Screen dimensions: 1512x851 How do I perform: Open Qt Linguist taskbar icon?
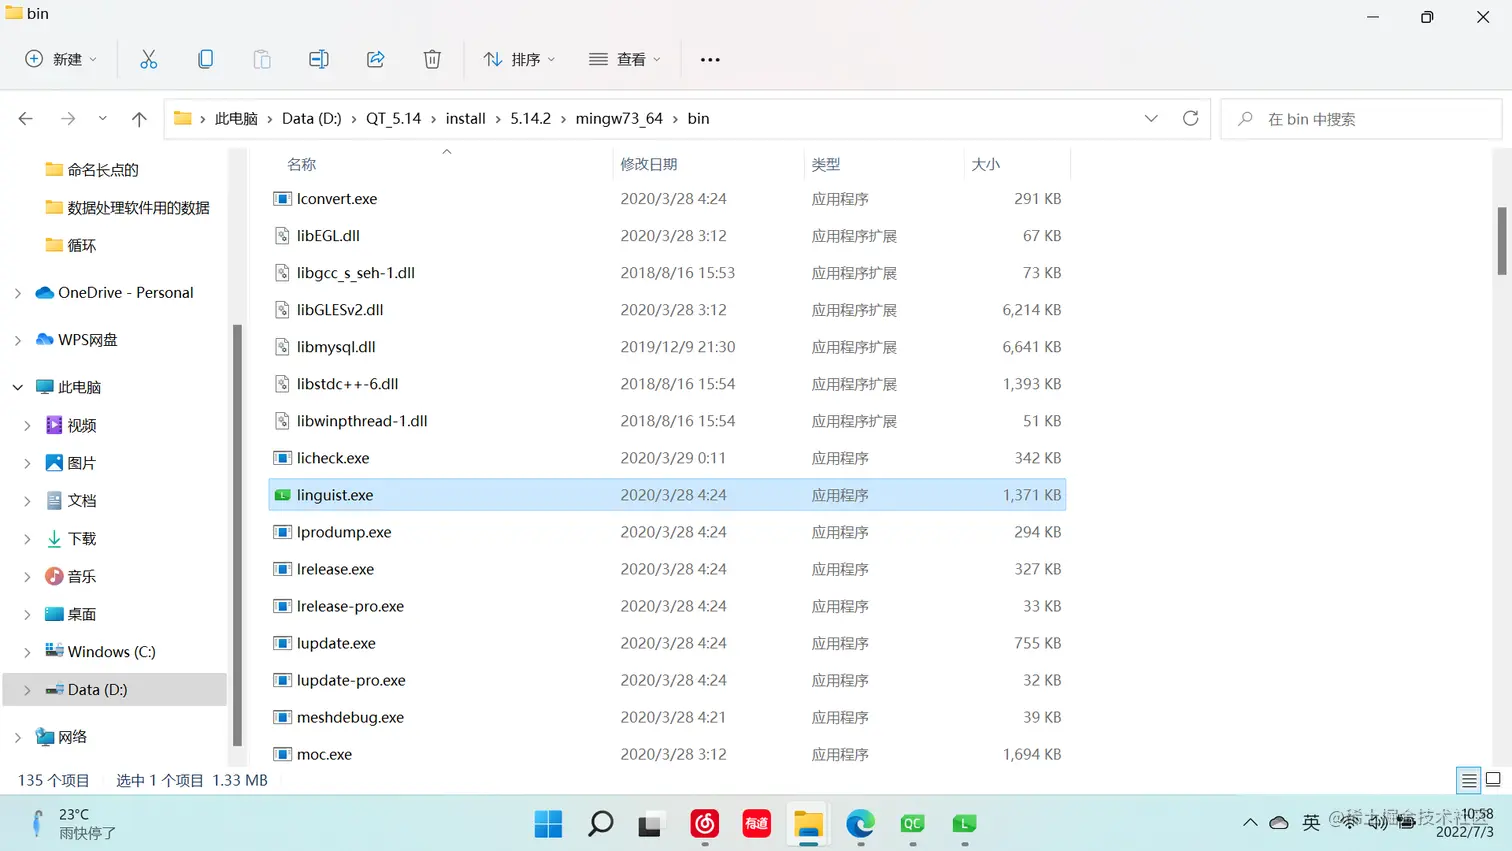pos(964,824)
